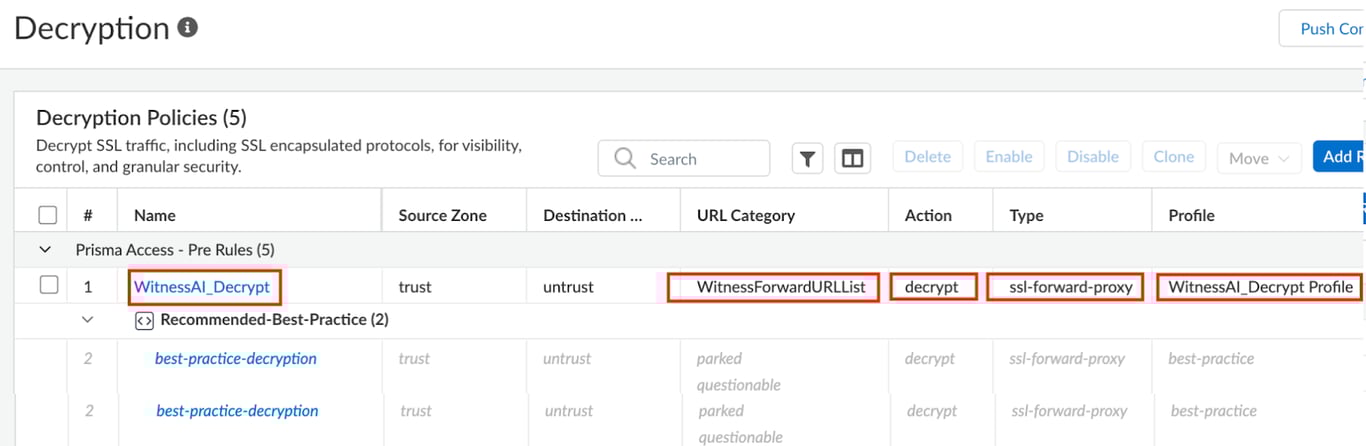Screen dimensions: 1366x446
Task: Click the Decryption info icon
Action: [187, 28]
